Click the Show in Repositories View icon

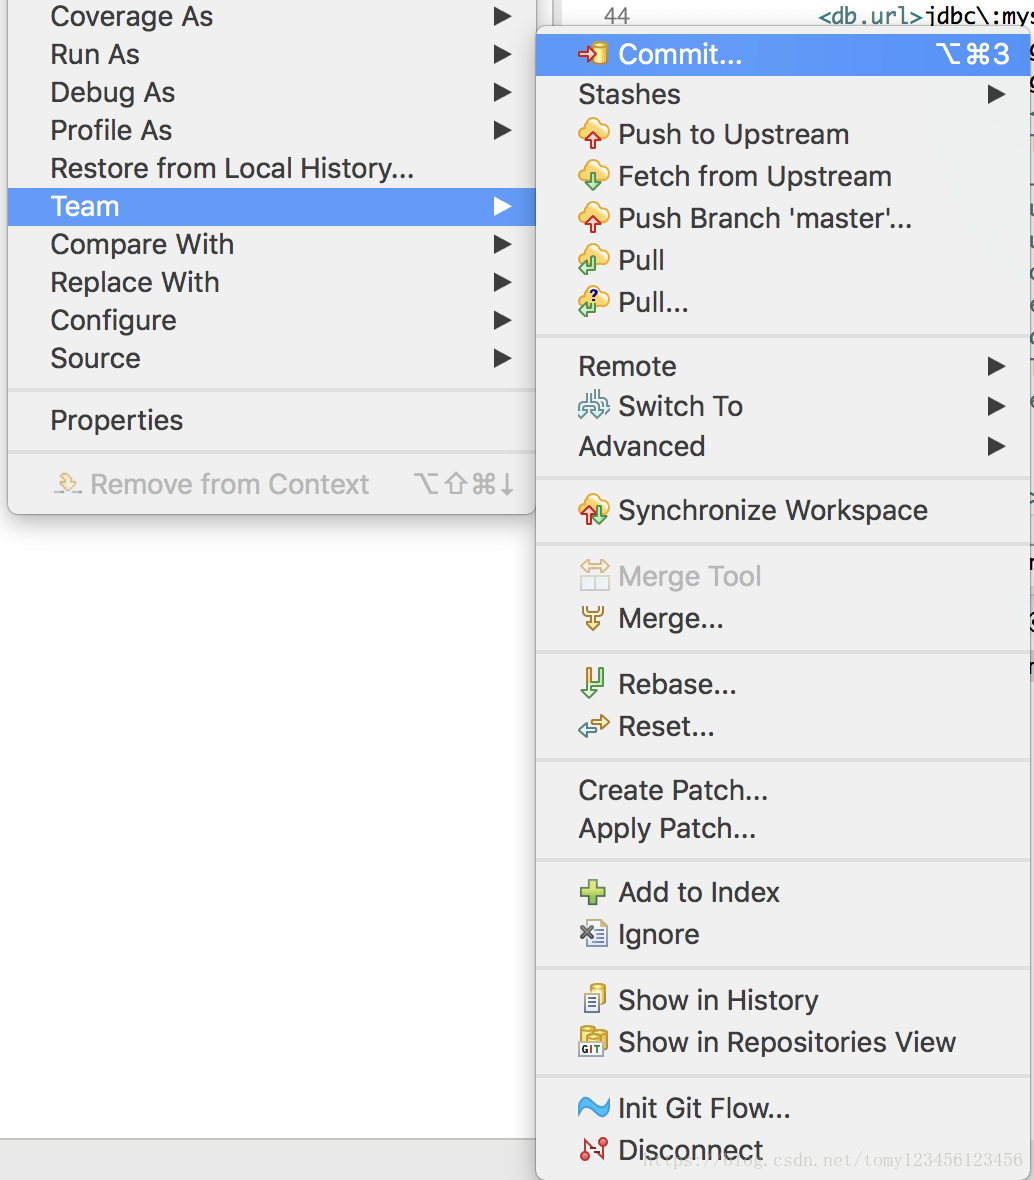coord(593,1042)
